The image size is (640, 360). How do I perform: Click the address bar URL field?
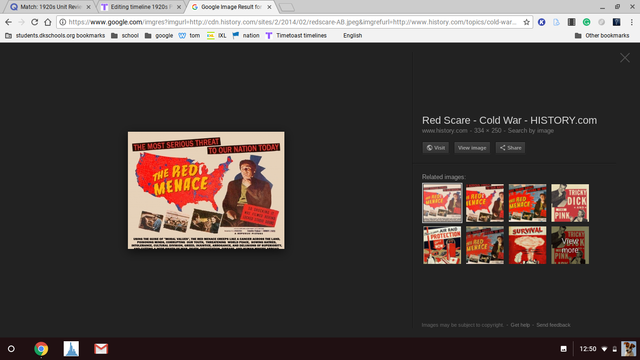(292, 22)
